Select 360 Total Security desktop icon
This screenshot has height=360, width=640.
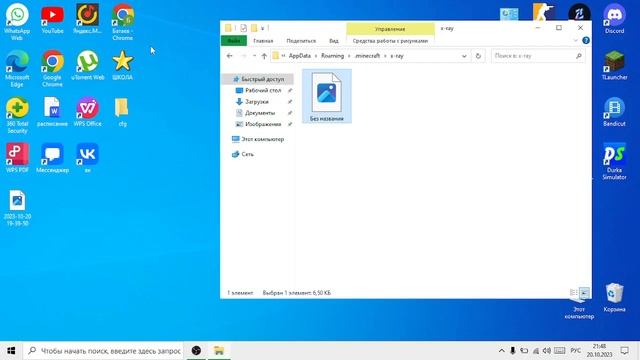pyautogui.click(x=17, y=115)
